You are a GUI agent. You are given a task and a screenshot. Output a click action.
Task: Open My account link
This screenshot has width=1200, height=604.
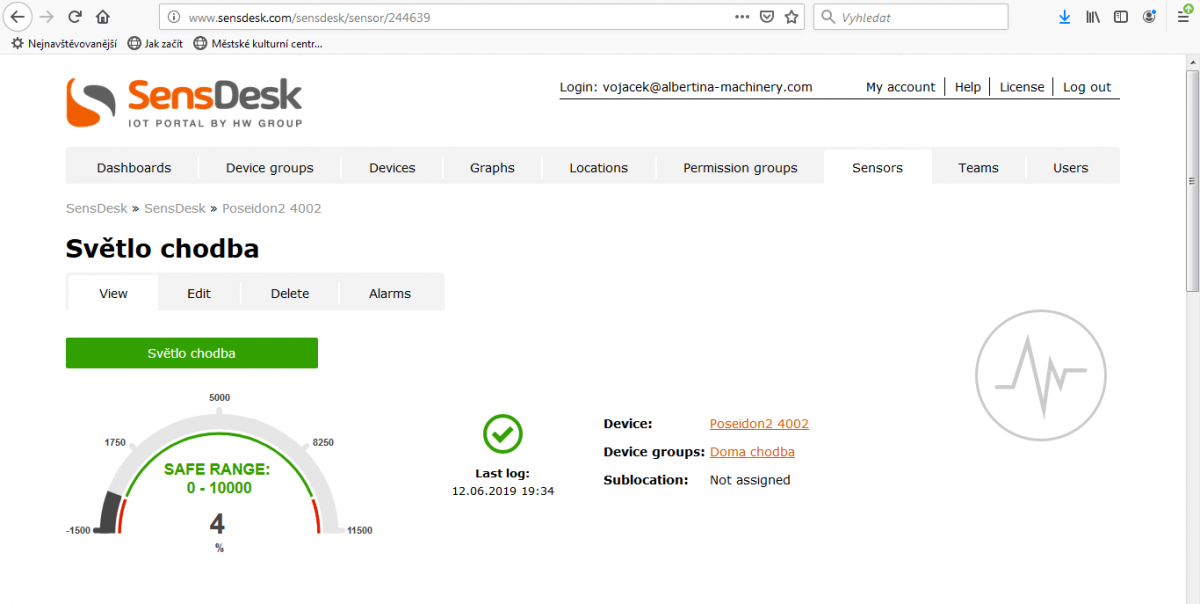point(901,87)
